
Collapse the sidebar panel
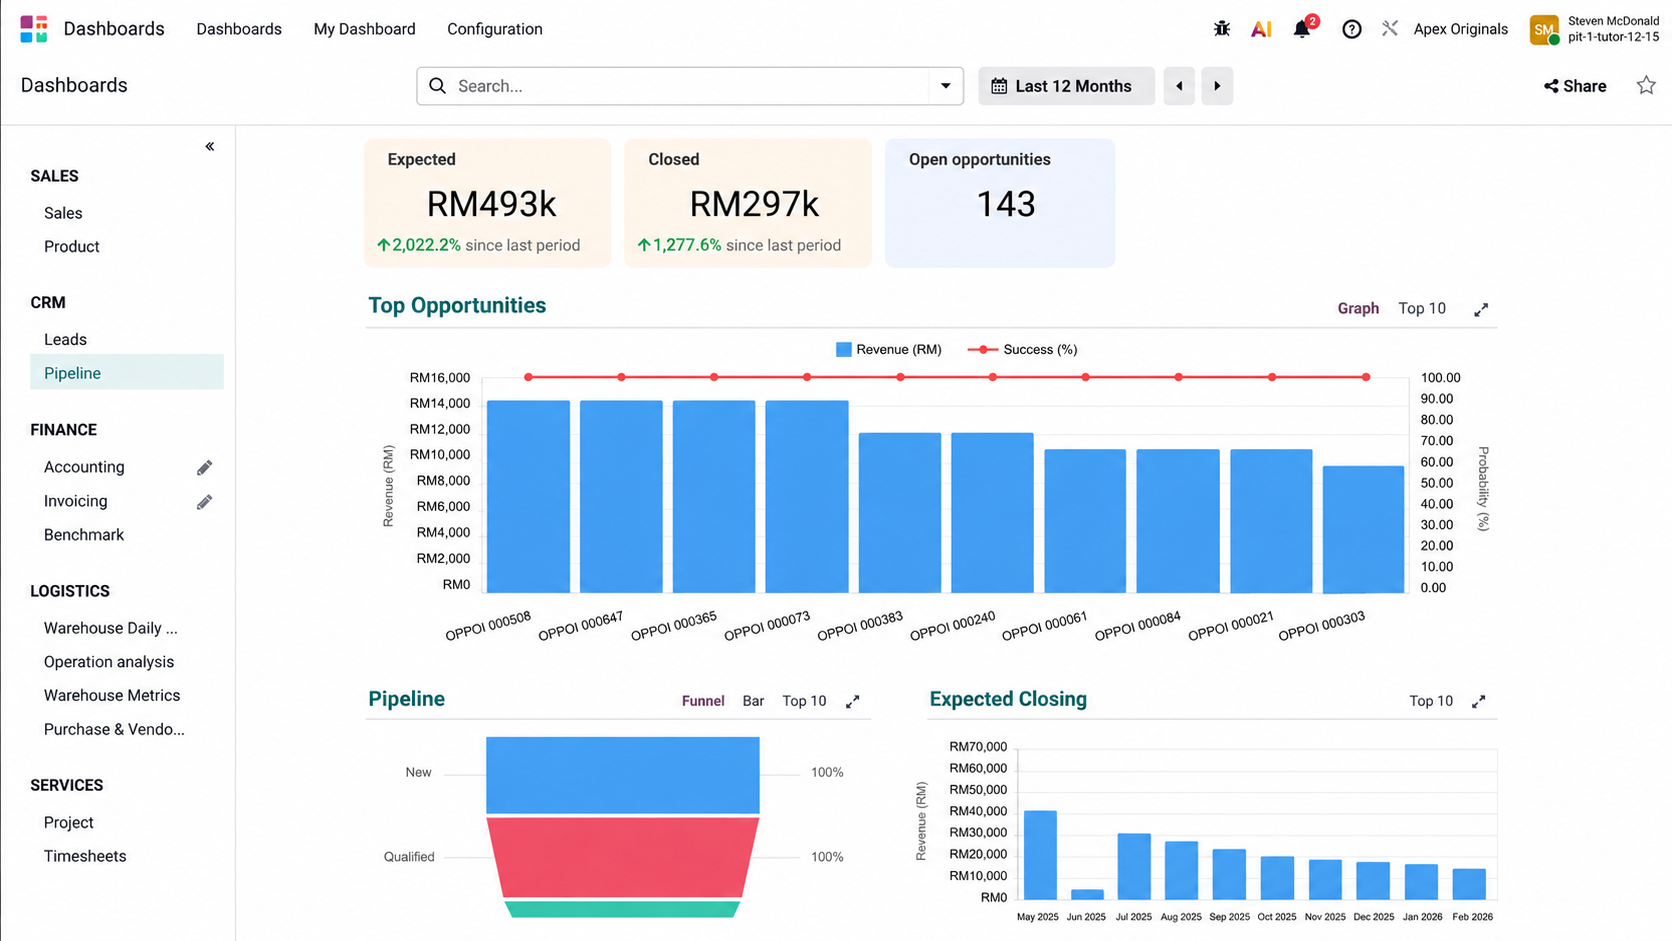tap(210, 147)
